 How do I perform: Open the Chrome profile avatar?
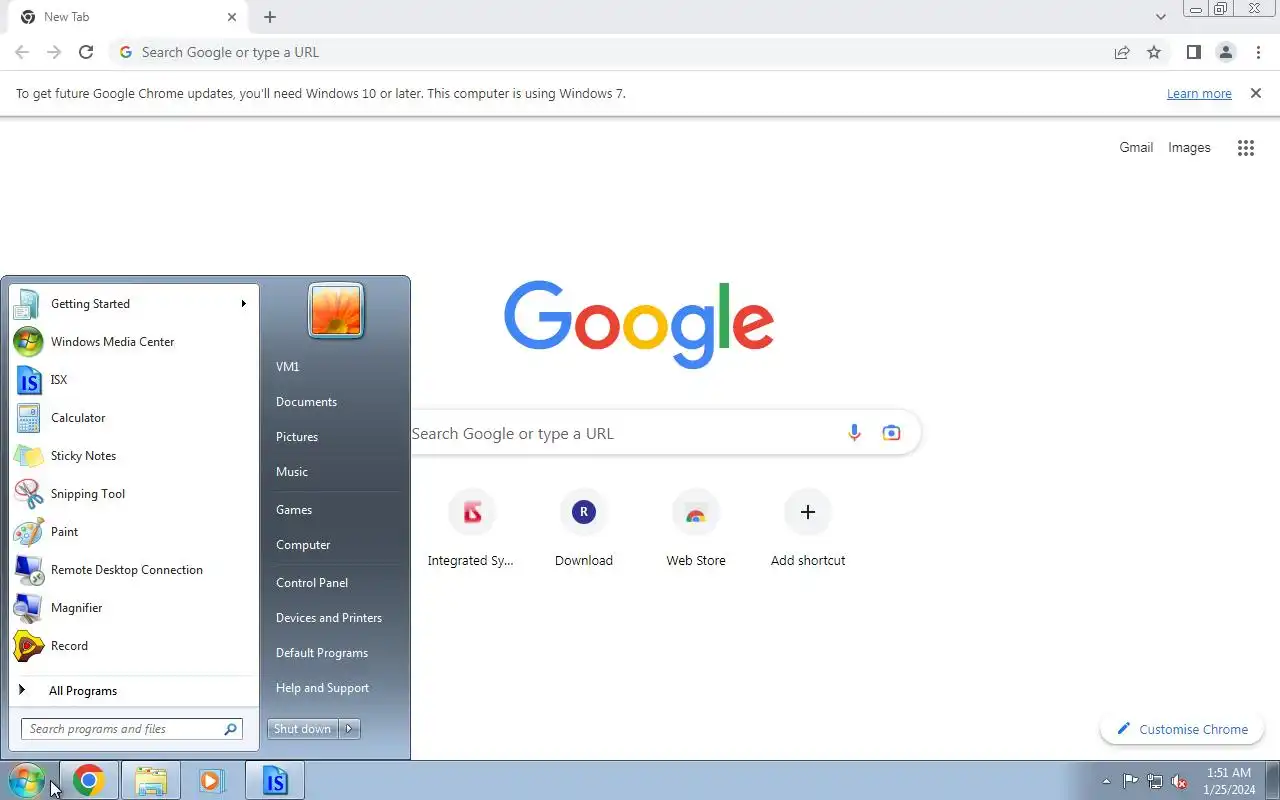click(x=1226, y=52)
